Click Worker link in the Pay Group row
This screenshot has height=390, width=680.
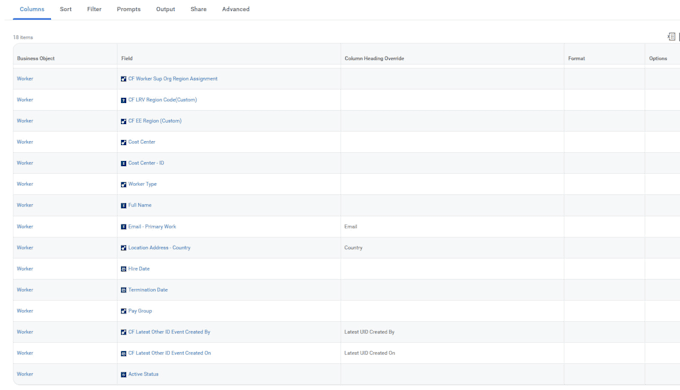pos(25,311)
